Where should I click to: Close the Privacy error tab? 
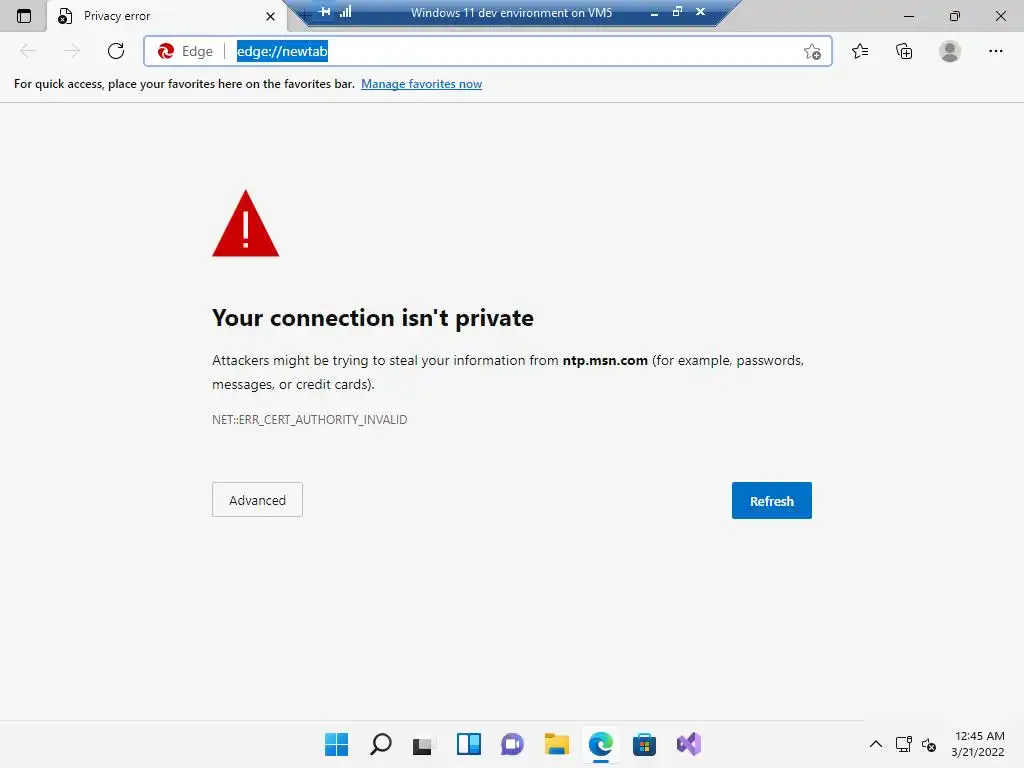point(270,16)
